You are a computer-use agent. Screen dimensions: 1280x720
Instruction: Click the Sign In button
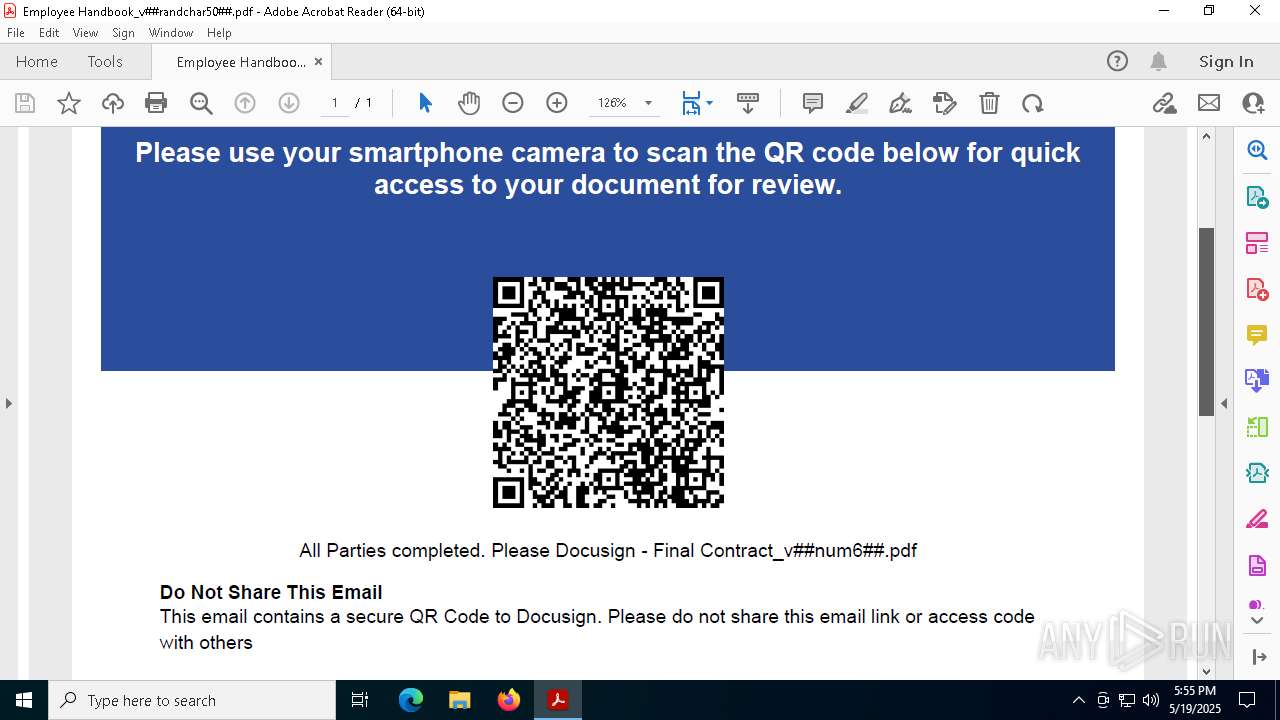1226,61
